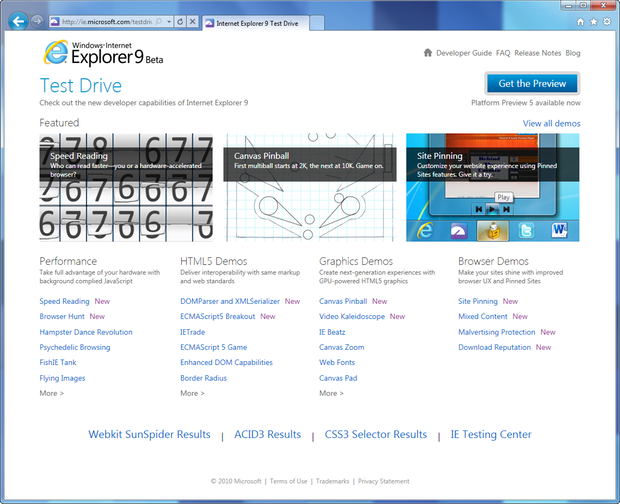Image resolution: width=620 pixels, height=504 pixels.
Task: Open the Web Fonts demo
Action: [x=337, y=362]
